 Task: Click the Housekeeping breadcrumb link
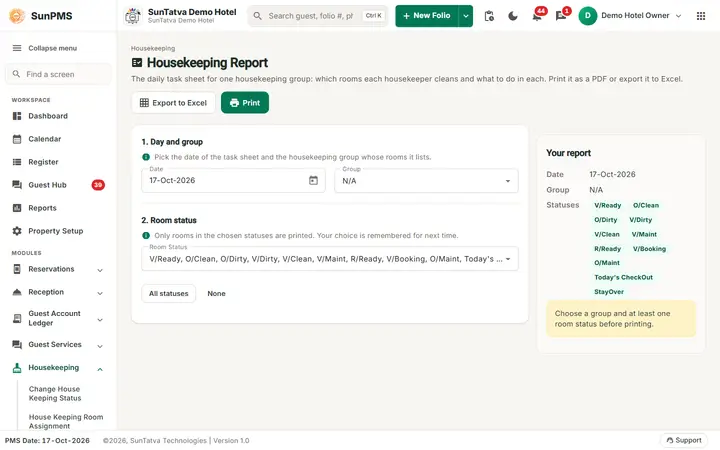[x=153, y=48]
